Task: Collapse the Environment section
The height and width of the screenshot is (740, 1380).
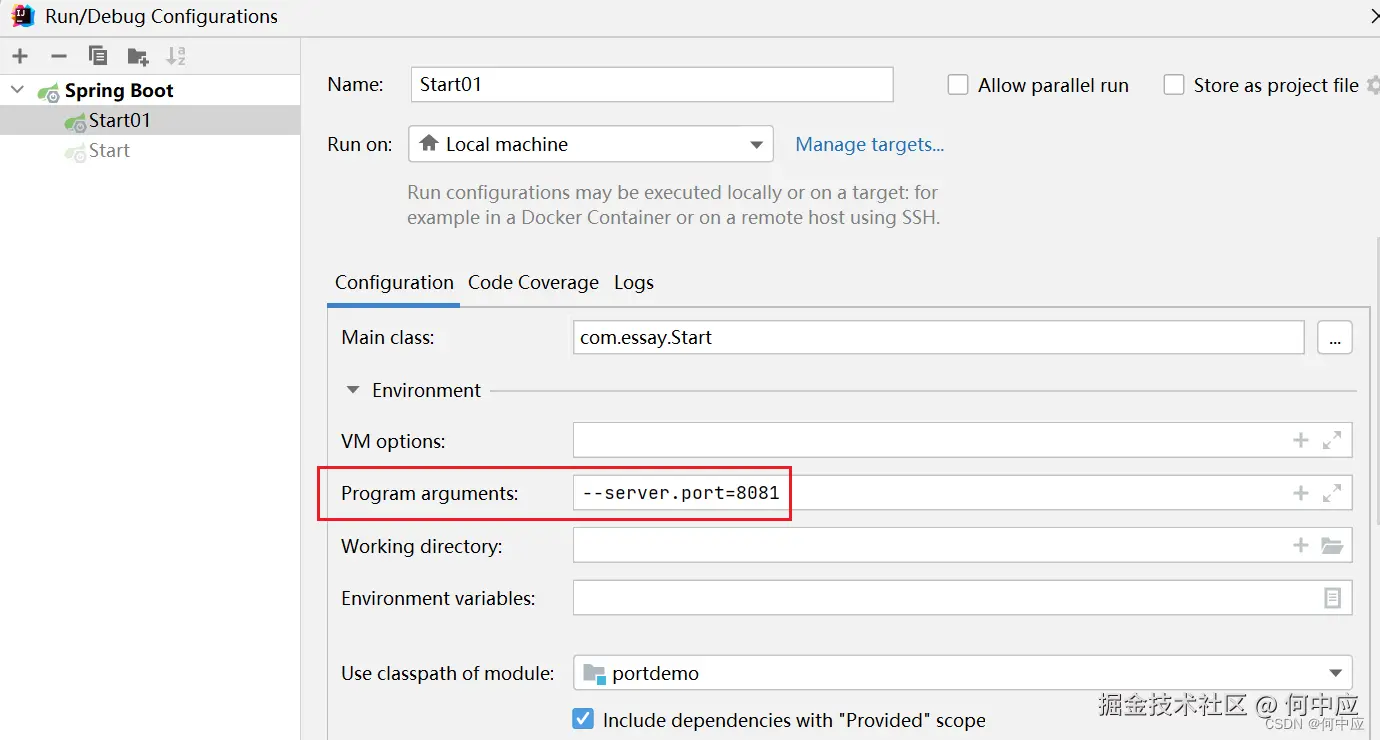Action: pos(352,390)
